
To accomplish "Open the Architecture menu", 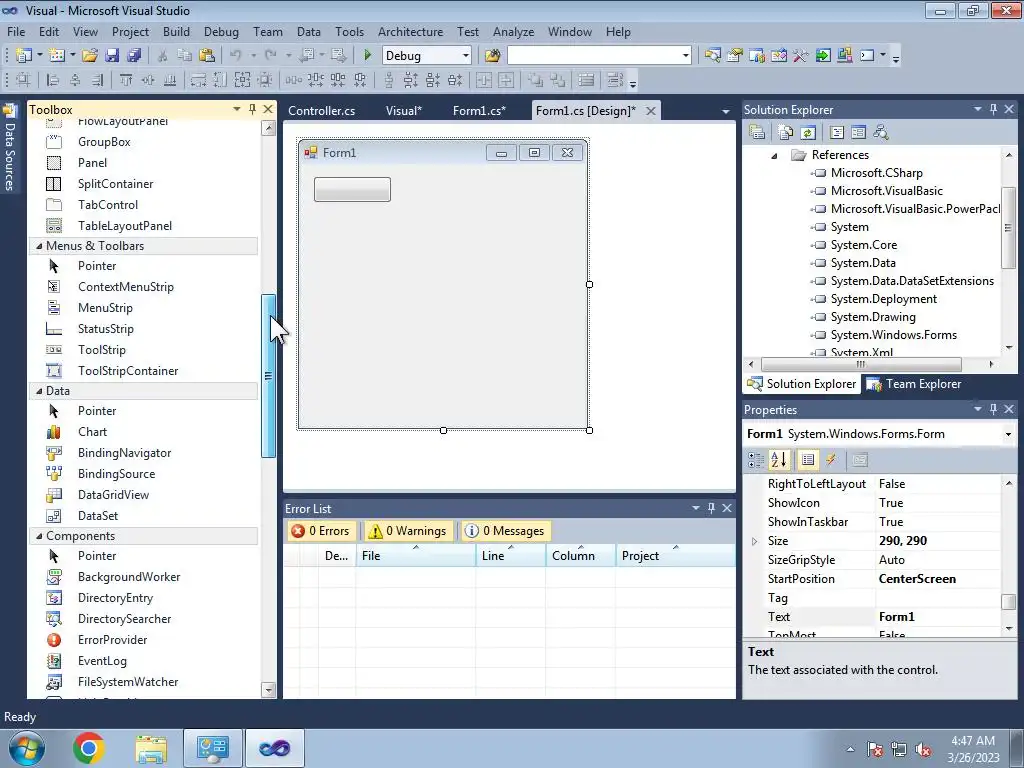I will coord(410,31).
